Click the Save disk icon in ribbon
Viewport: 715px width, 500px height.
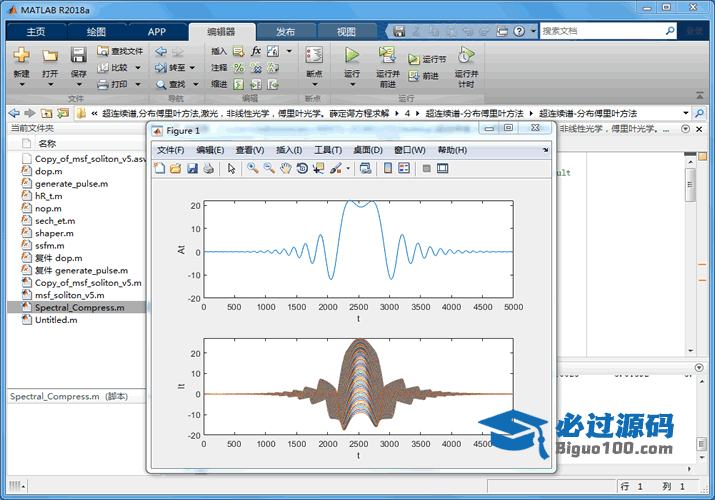click(78, 55)
